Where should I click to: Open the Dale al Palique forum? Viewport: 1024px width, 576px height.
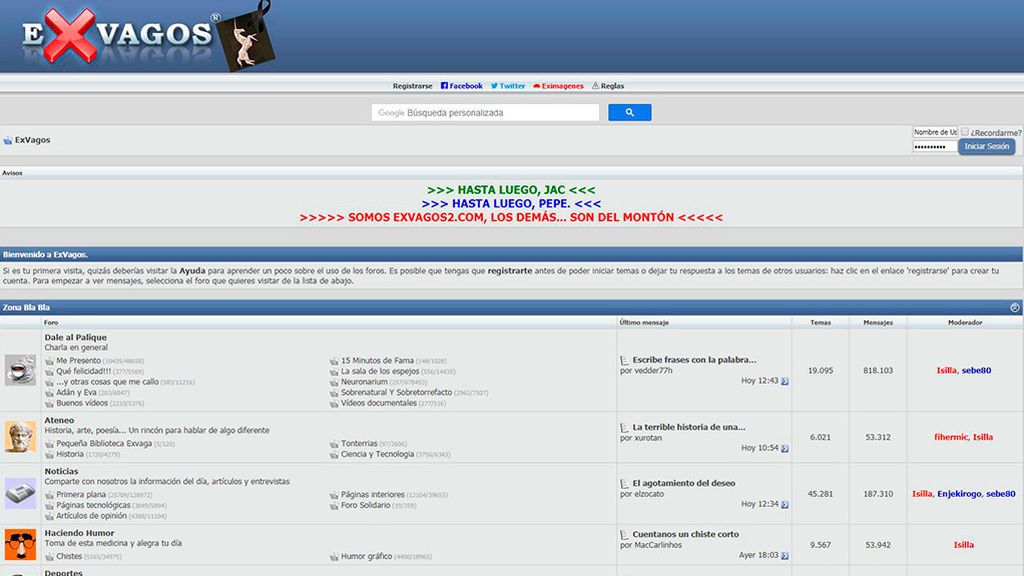point(75,337)
